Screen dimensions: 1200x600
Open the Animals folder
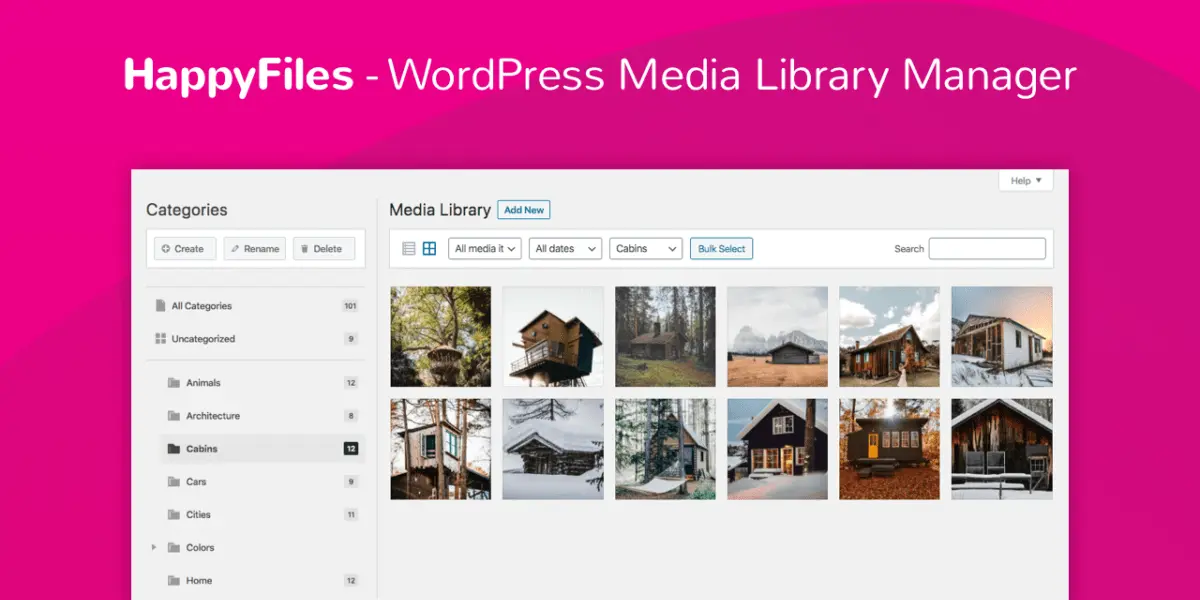point(203,383)
